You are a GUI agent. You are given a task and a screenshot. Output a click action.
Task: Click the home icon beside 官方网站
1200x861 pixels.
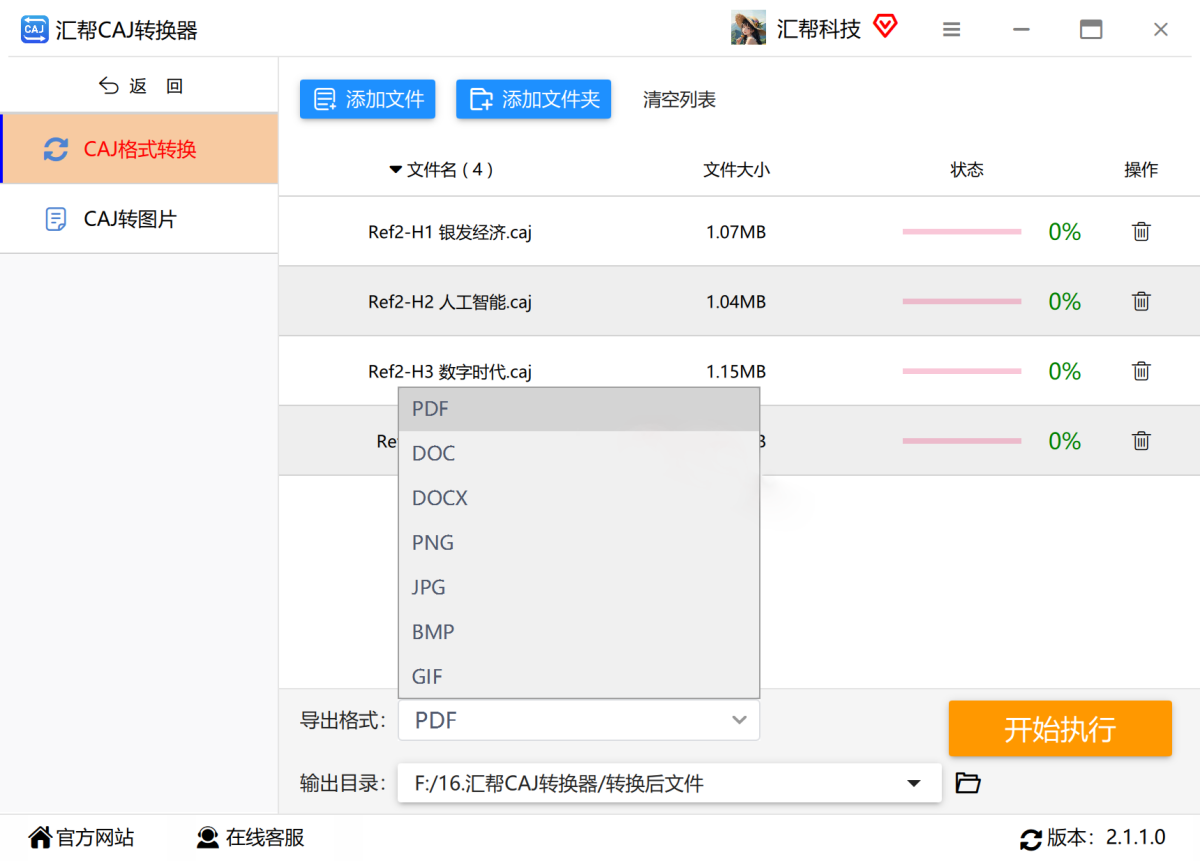coord(39,837)
